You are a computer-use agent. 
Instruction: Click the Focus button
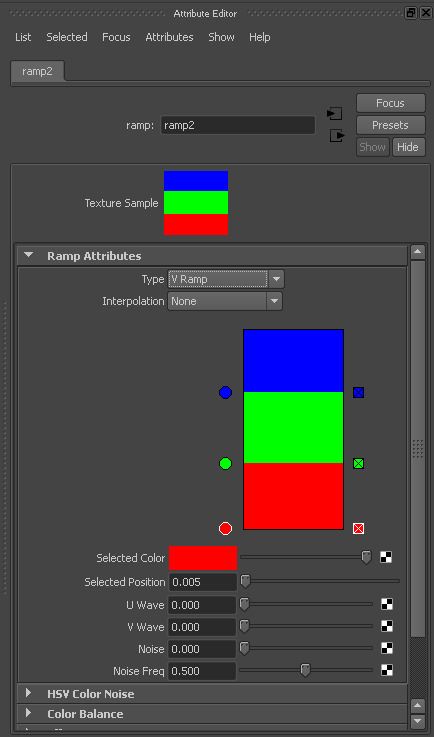coord(390,103)
